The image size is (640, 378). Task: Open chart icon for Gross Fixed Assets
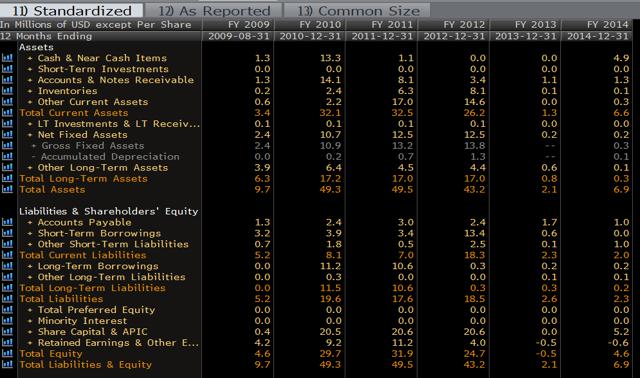coord(7,145)
